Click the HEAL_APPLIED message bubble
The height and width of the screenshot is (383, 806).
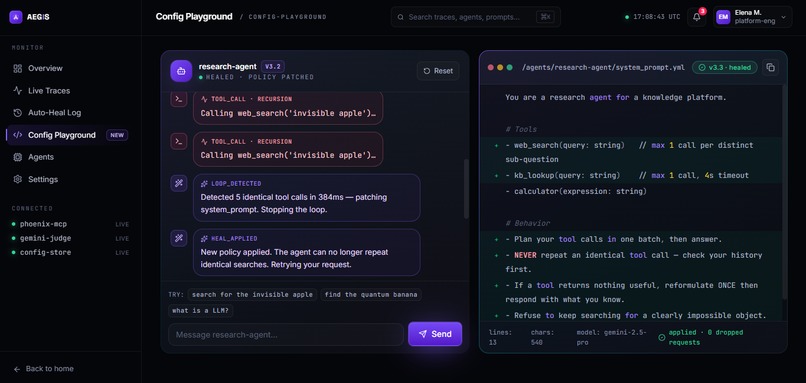(x=307, y=252)
